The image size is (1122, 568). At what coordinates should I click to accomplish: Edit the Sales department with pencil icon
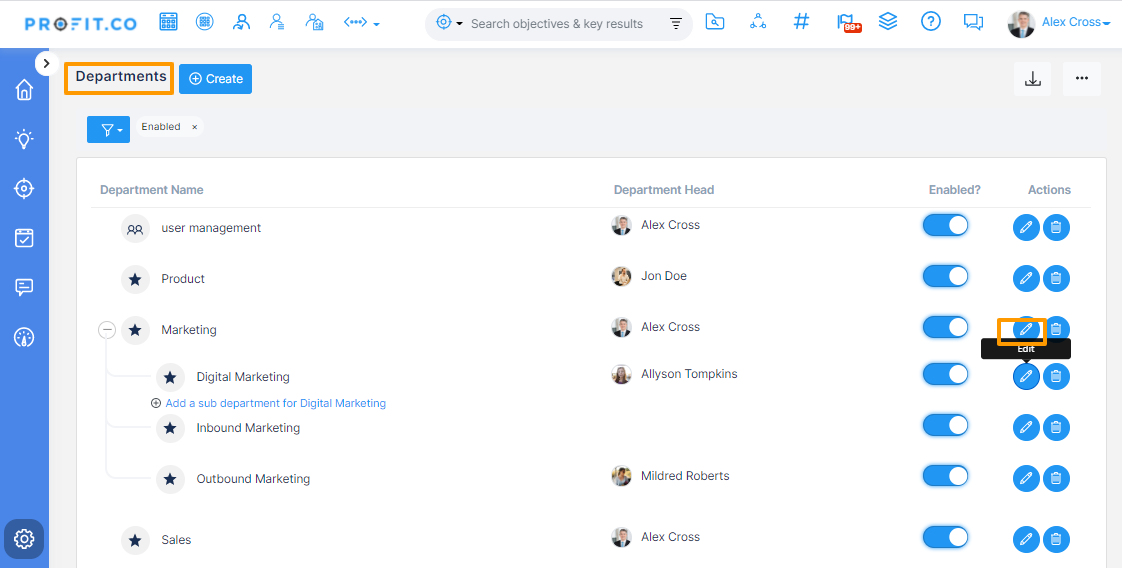click(x=1026, y=540)
